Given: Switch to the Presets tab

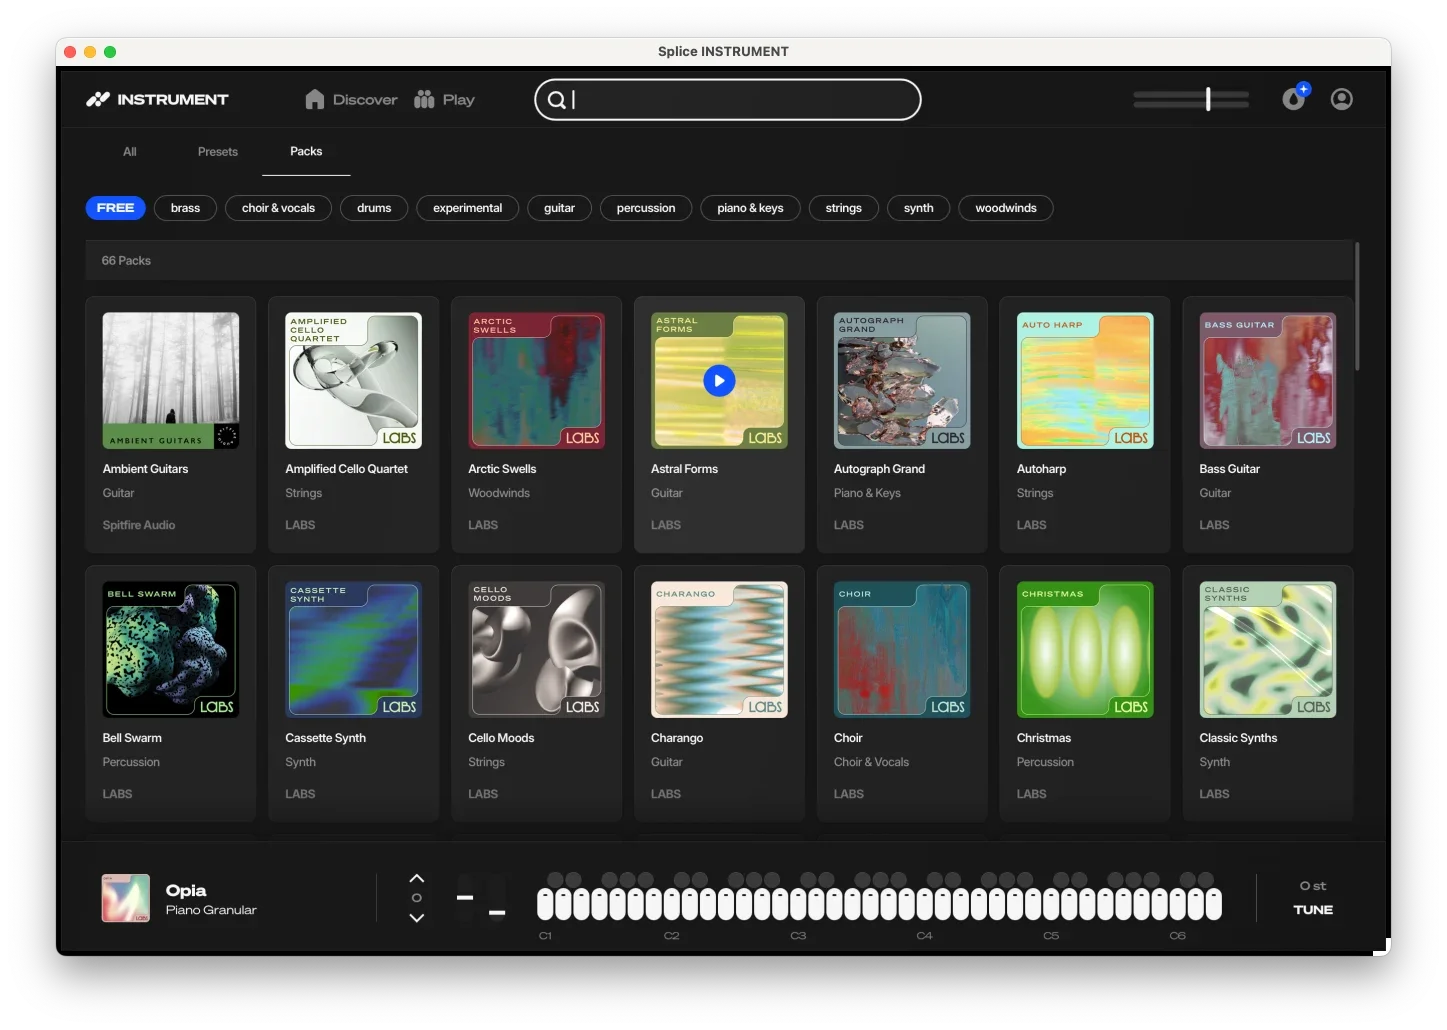Looking at the screenshot, I should (x=218, y=152).
